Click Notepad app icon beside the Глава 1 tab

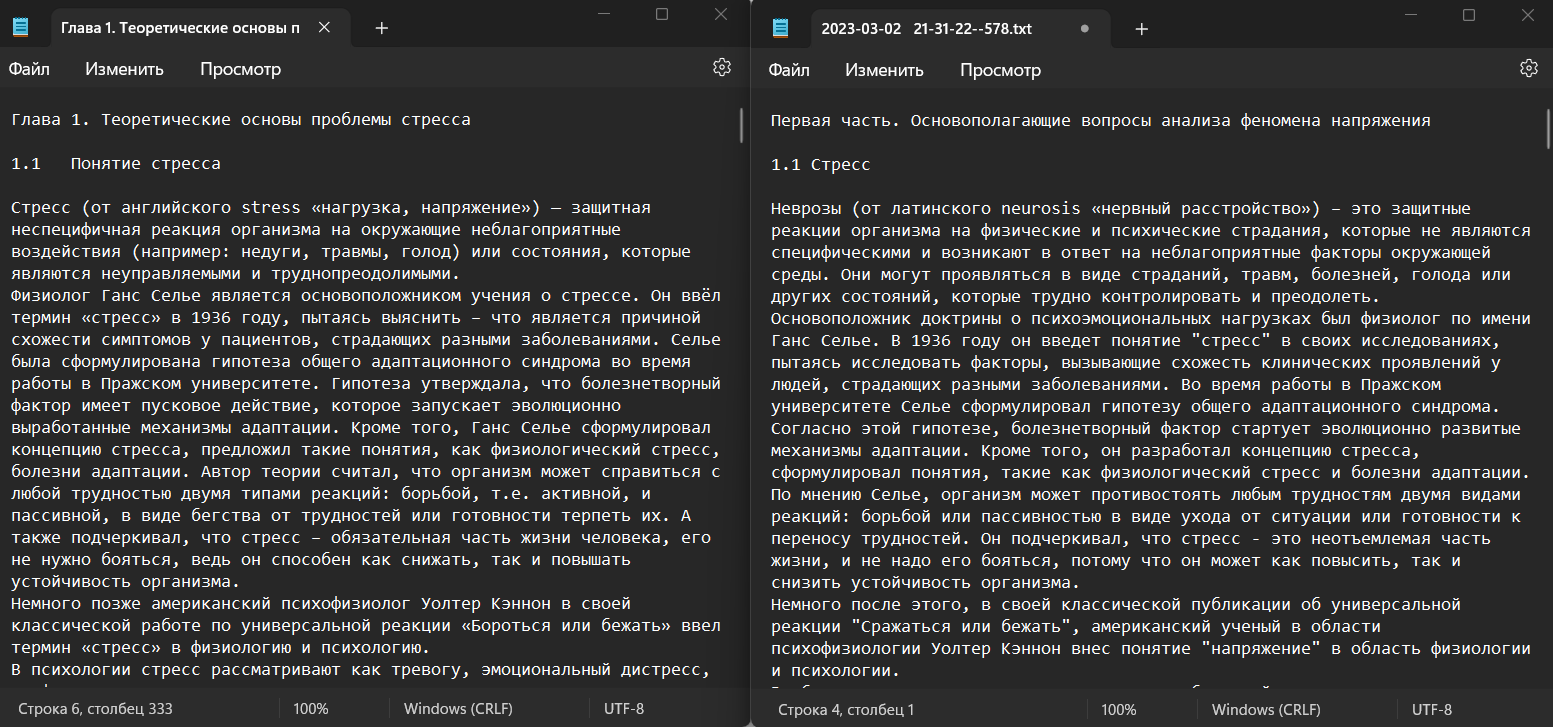[21, 28]
